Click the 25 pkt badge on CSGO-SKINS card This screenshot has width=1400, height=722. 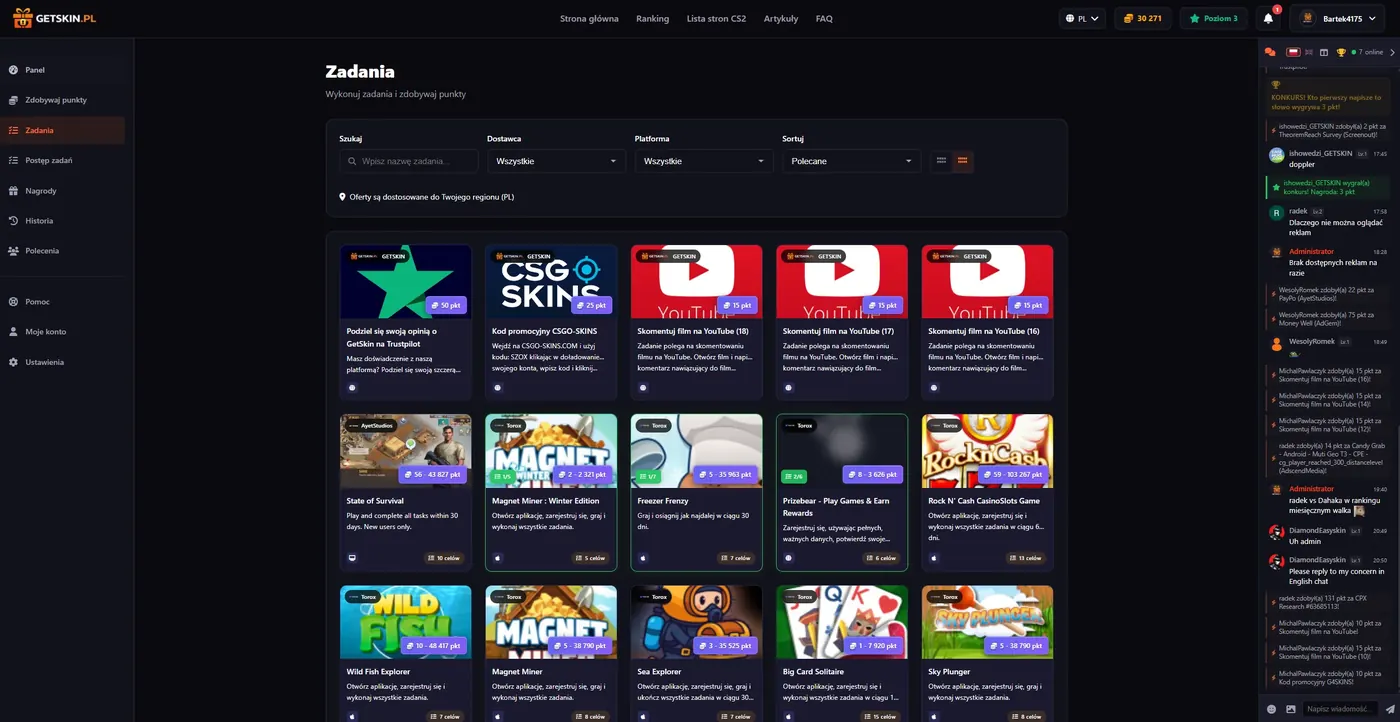[x=592, y=305]
